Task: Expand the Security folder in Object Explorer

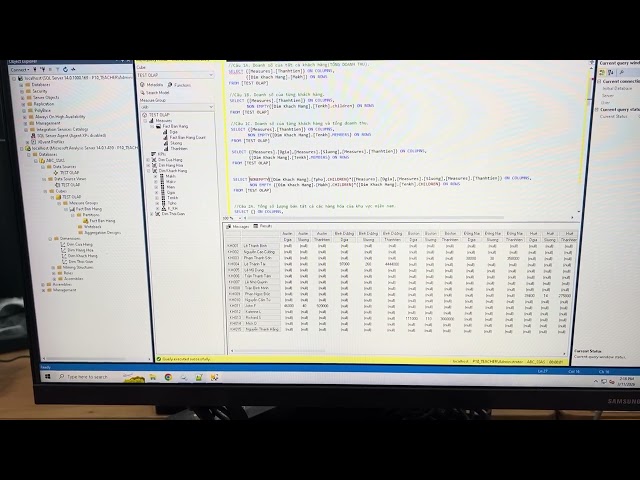Action: (22, 91)
